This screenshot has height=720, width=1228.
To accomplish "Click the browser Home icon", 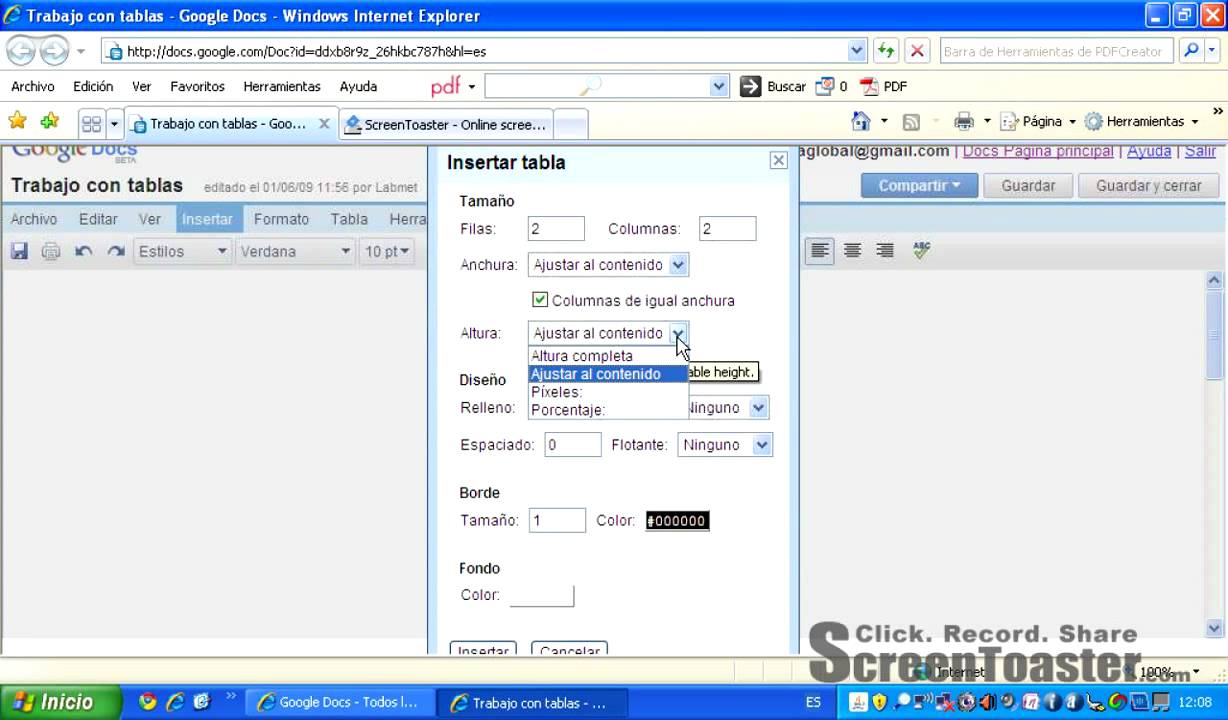I will (x=860, y=121).
